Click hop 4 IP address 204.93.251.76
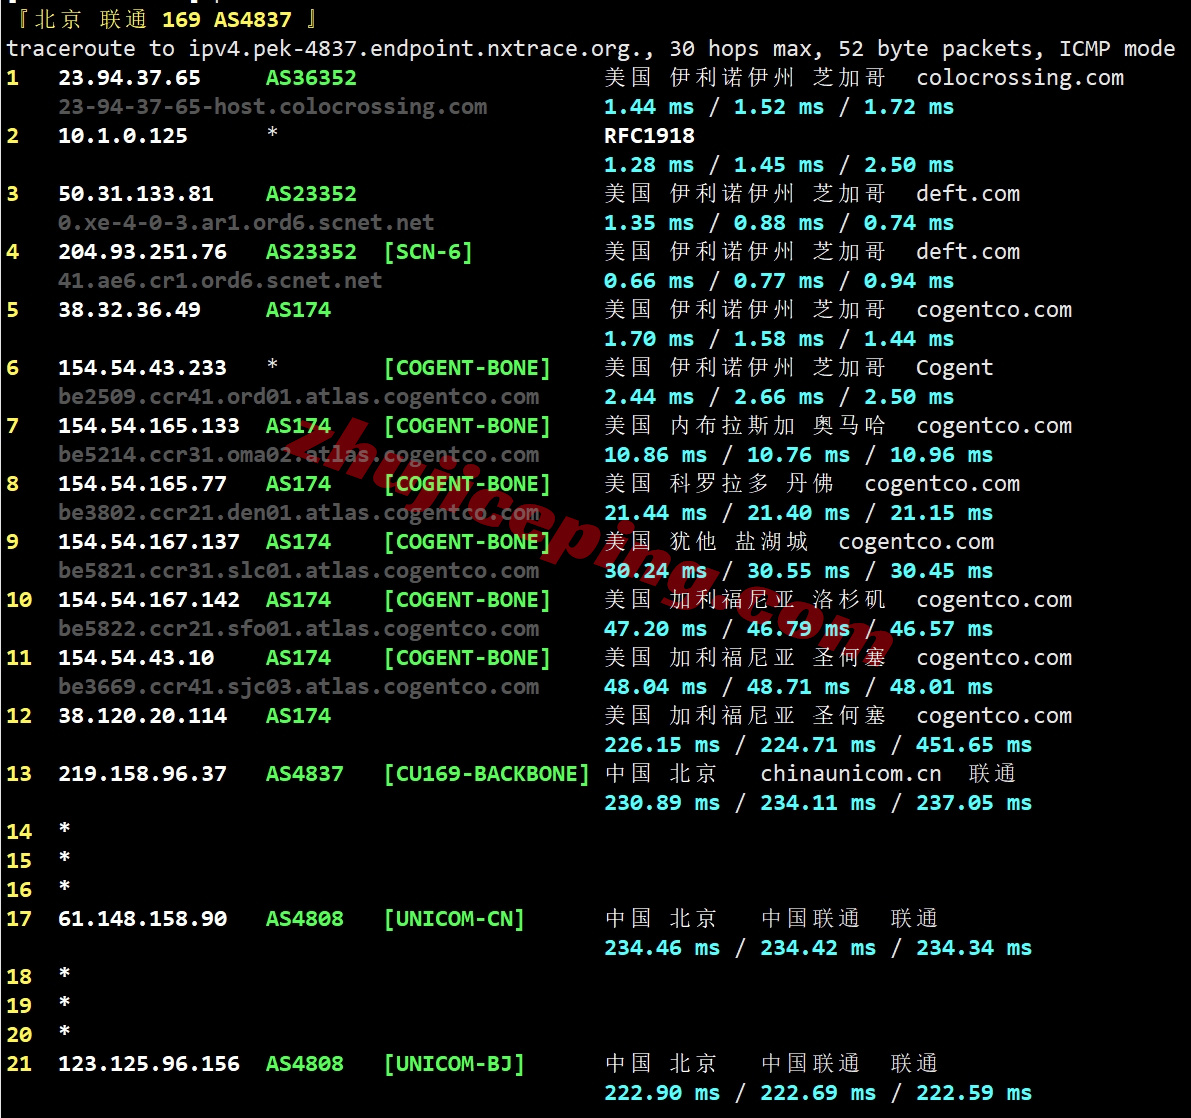The height and width of the screenshot is (1118, 1191). click(x=142, y=252)
